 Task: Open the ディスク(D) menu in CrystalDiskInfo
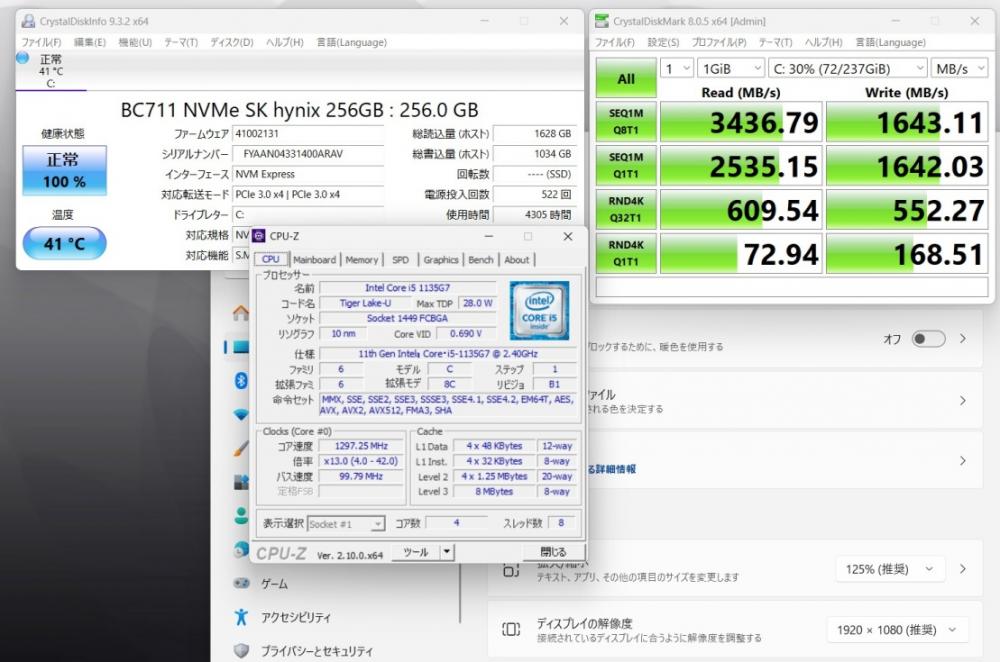(232, 42)
